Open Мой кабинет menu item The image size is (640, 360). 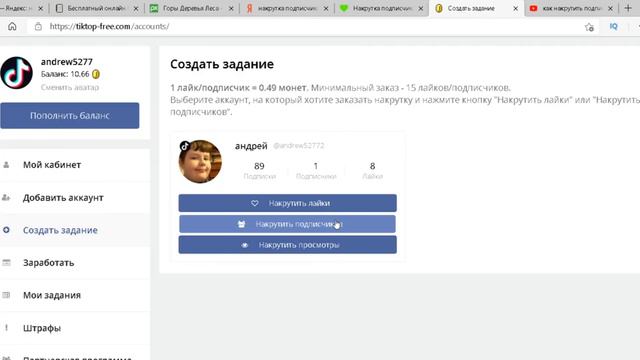pos(75,165)
